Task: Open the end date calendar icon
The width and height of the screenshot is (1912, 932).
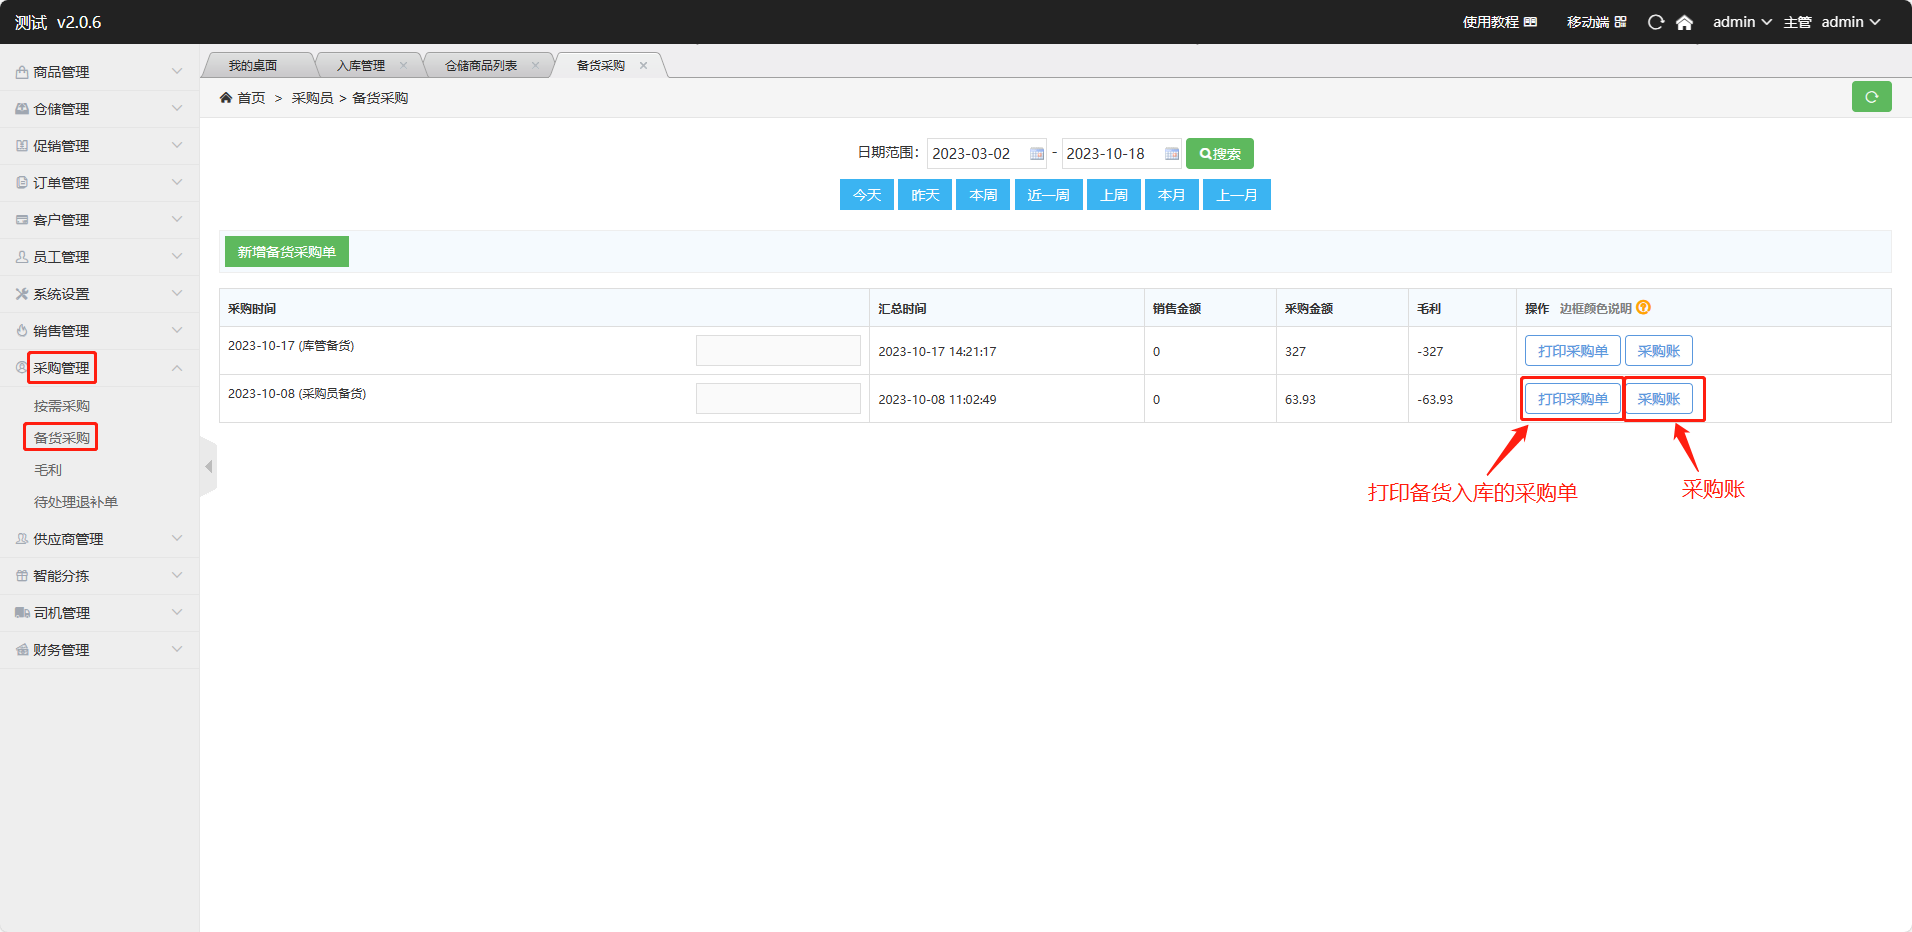Action: click(x=1171, y=154)
